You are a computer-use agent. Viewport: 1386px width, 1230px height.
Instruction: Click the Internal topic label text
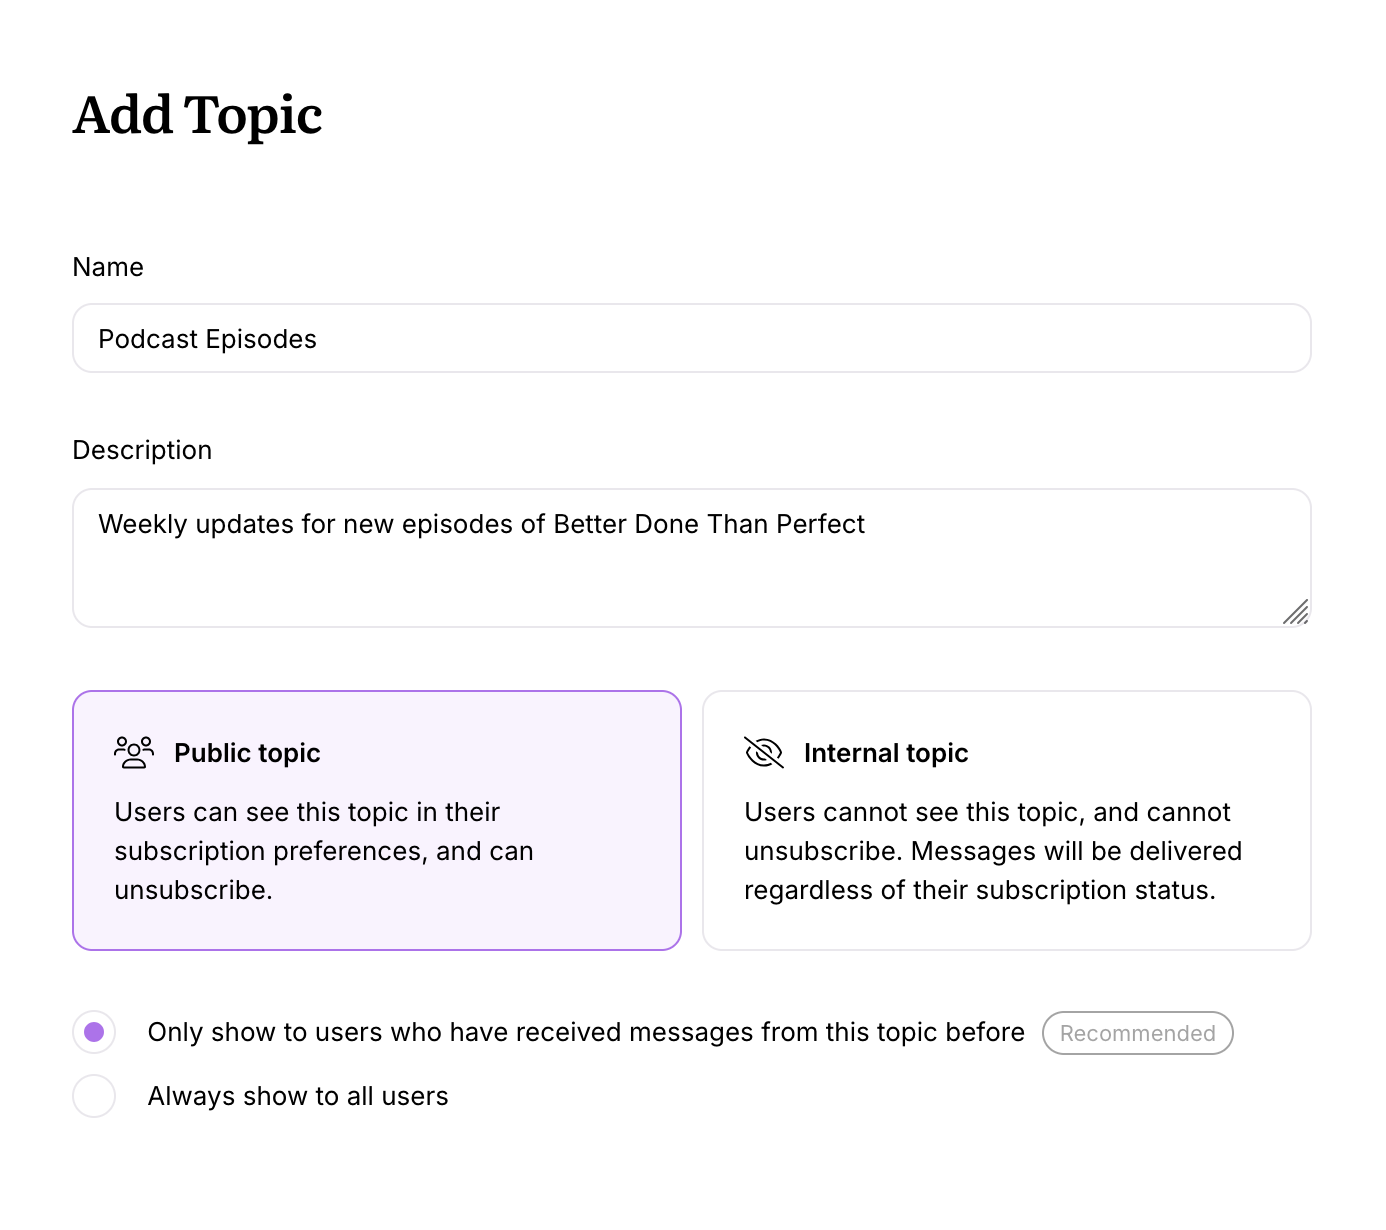(x=885, y=752)
